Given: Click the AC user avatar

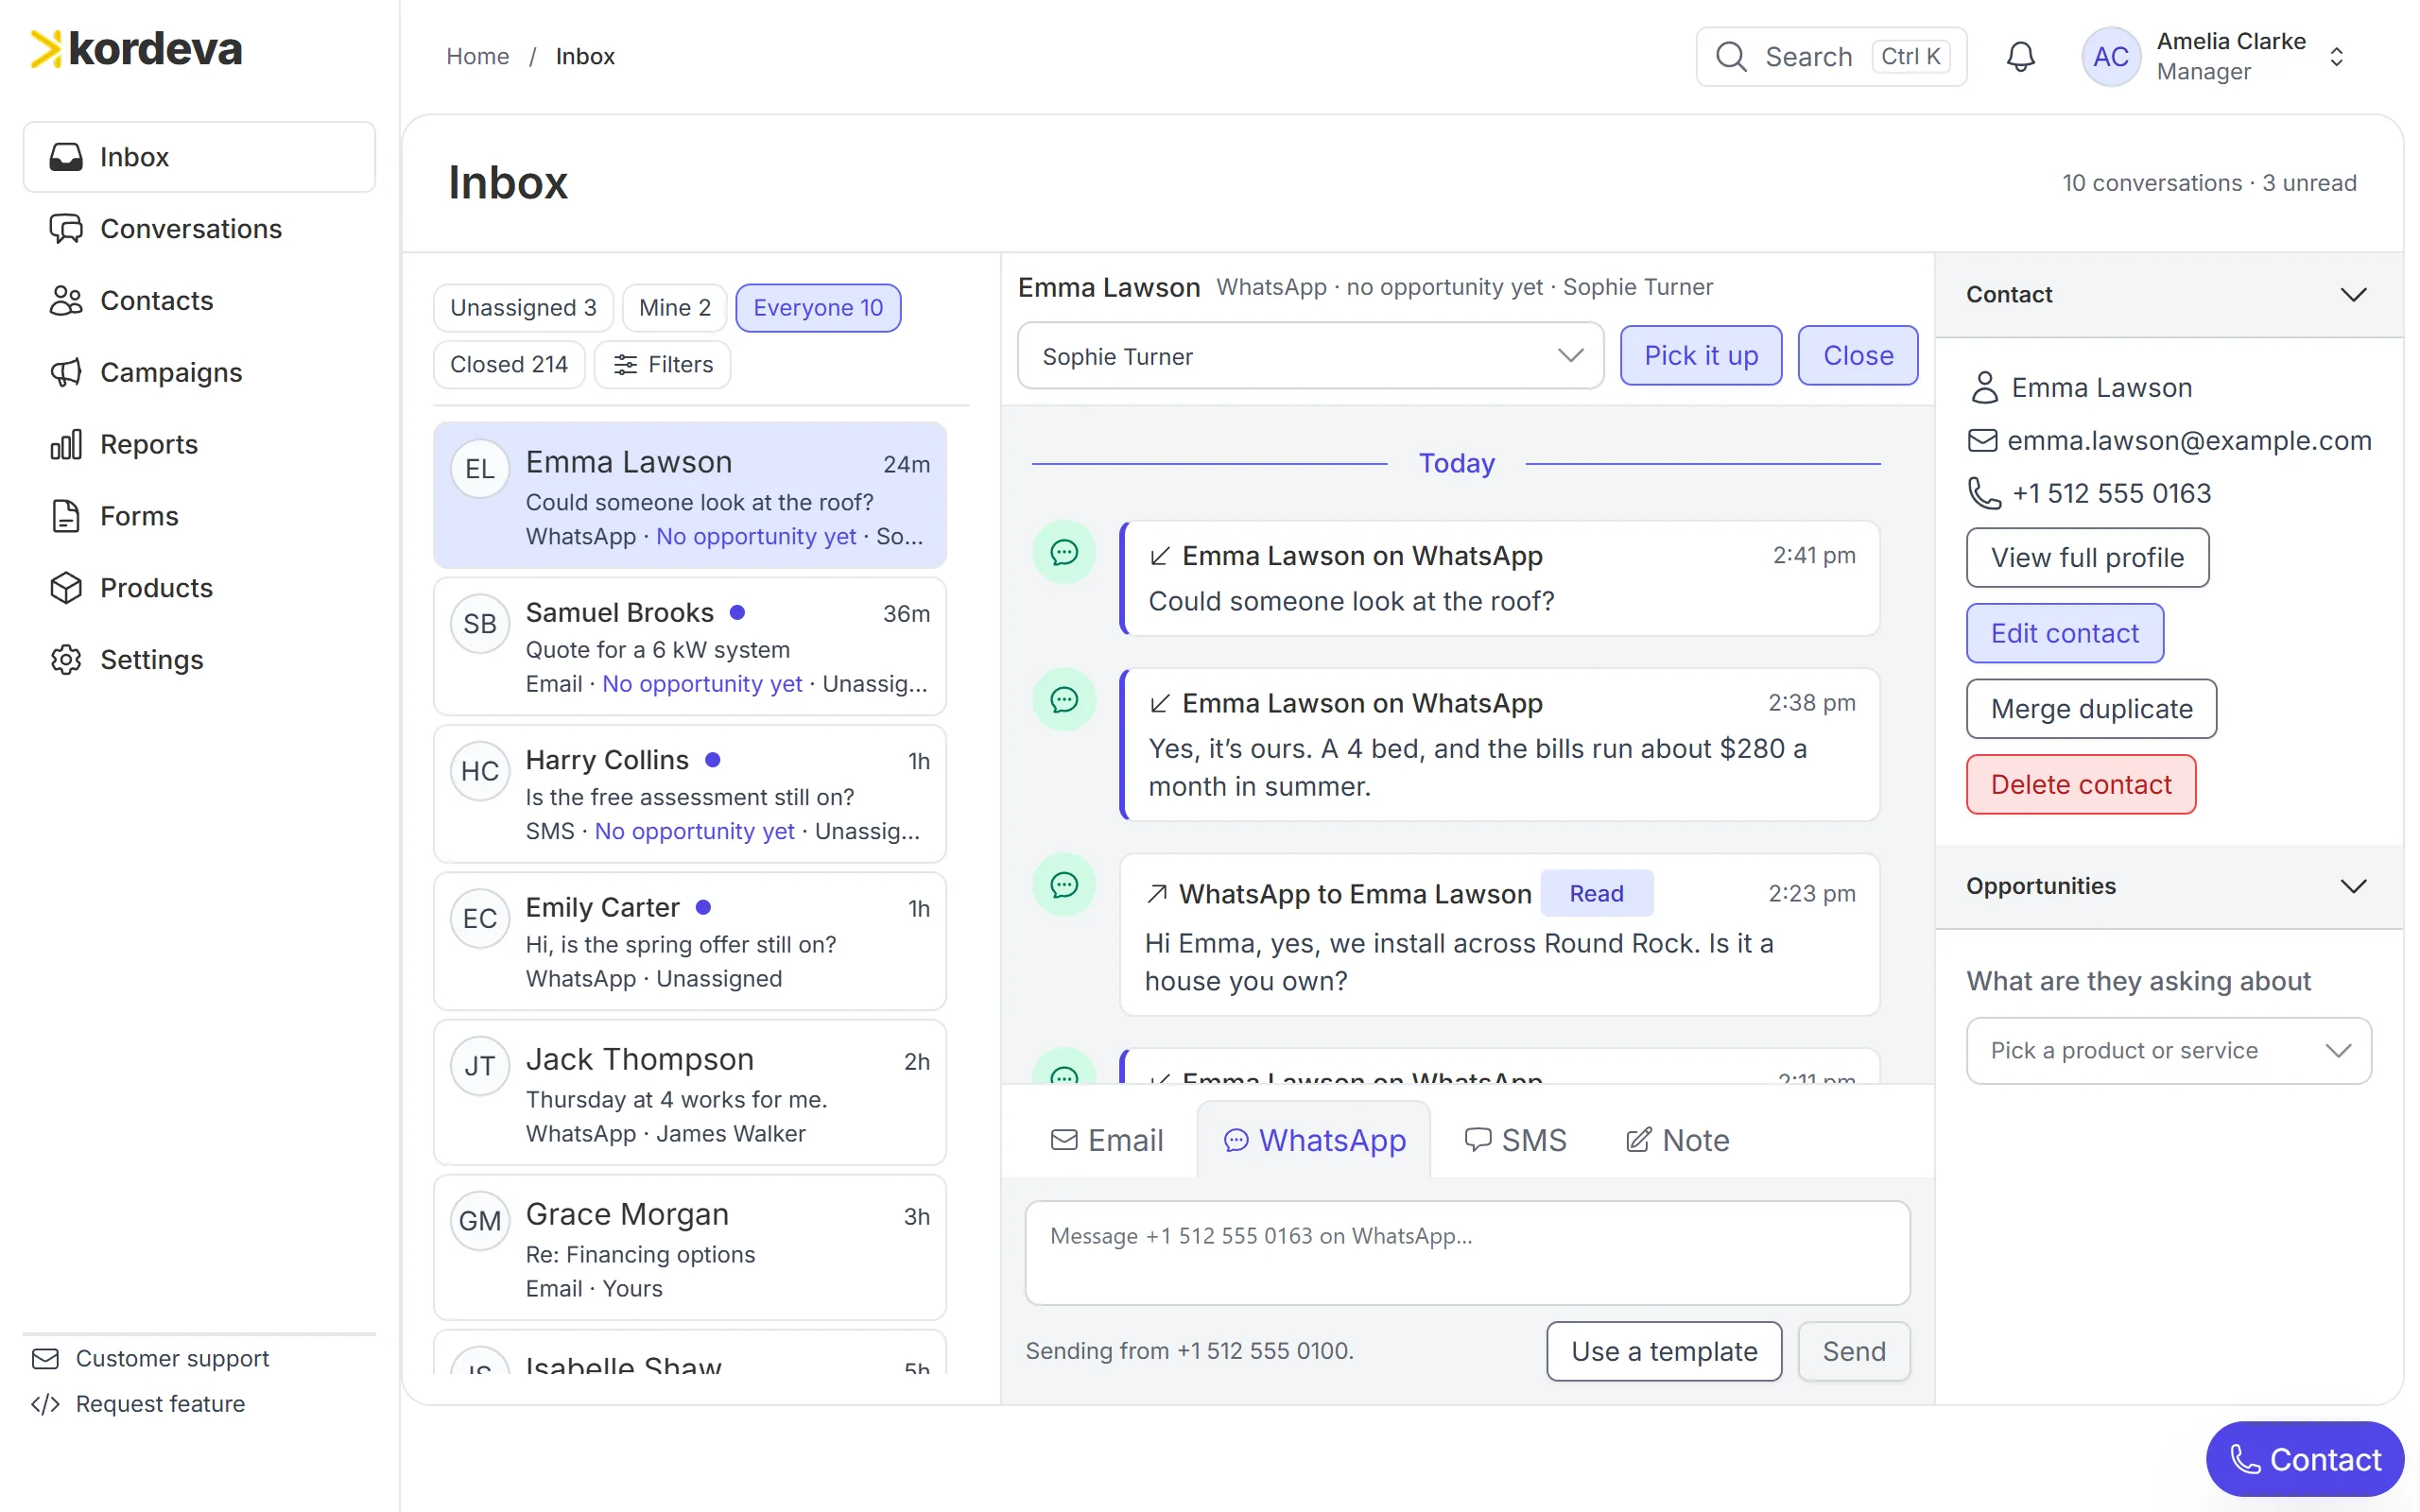Looking at the screenshot, I should (x=2110, y=56).
